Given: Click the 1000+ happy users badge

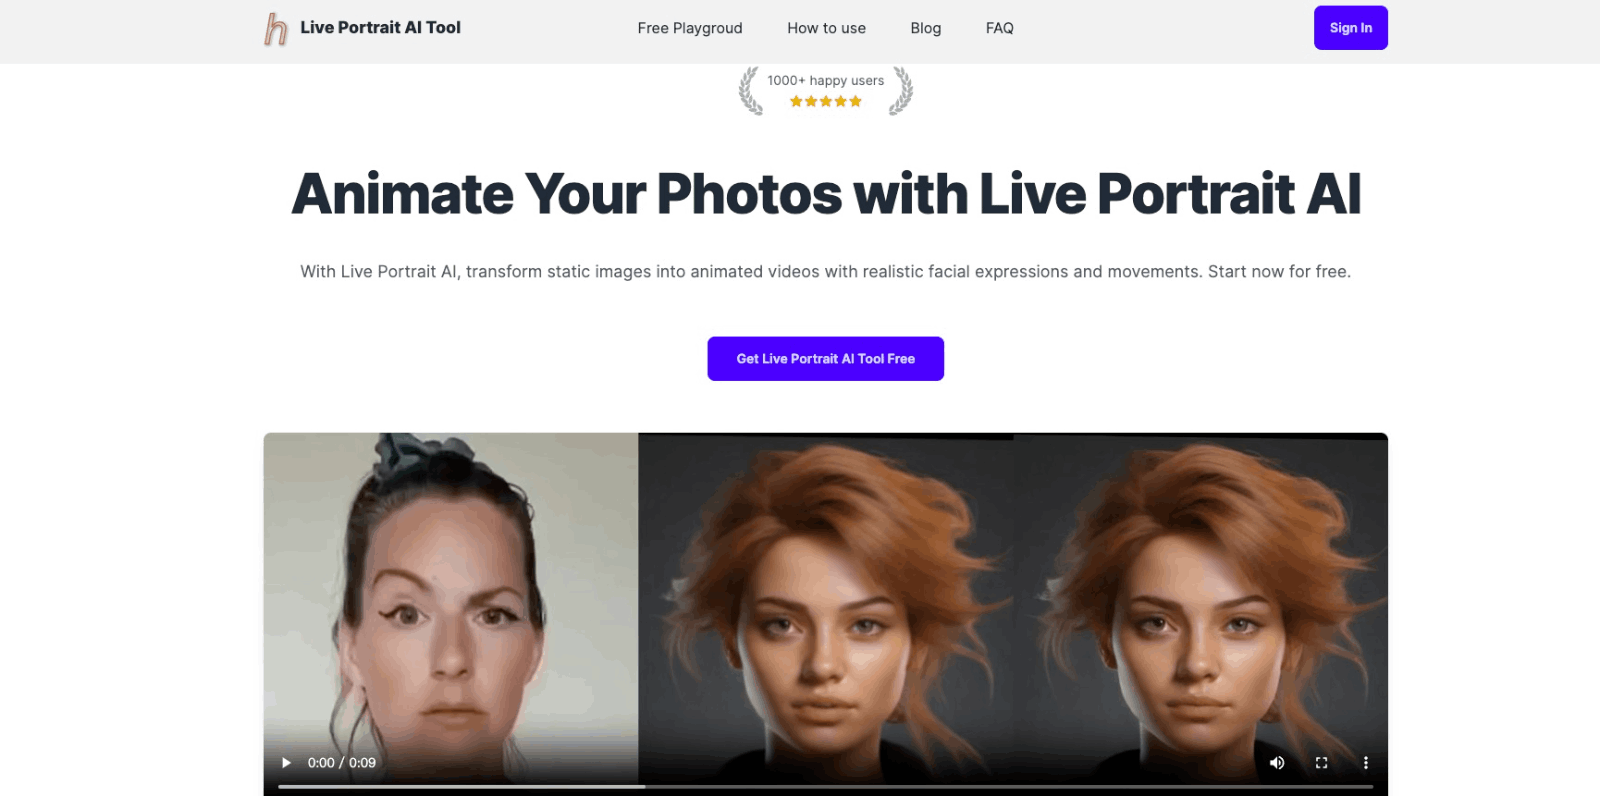Looking at the screenshot, I should pos(826,90).
